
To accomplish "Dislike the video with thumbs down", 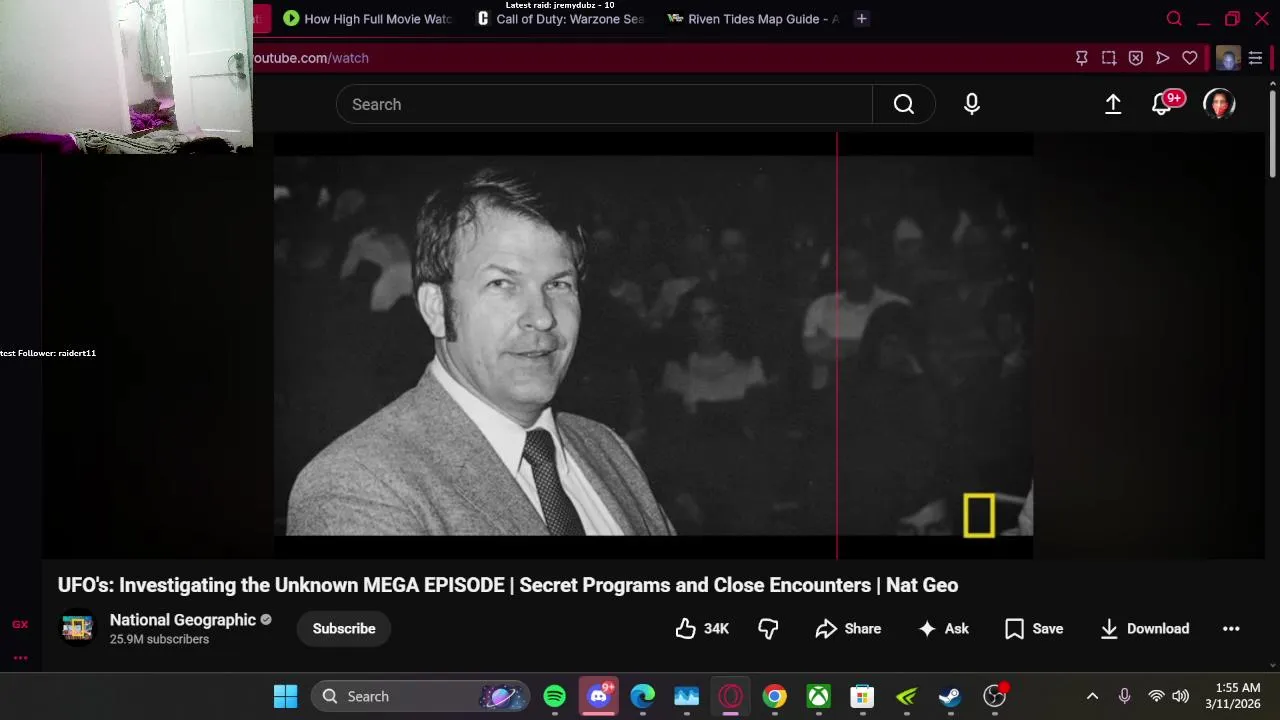I will point(768,629).
